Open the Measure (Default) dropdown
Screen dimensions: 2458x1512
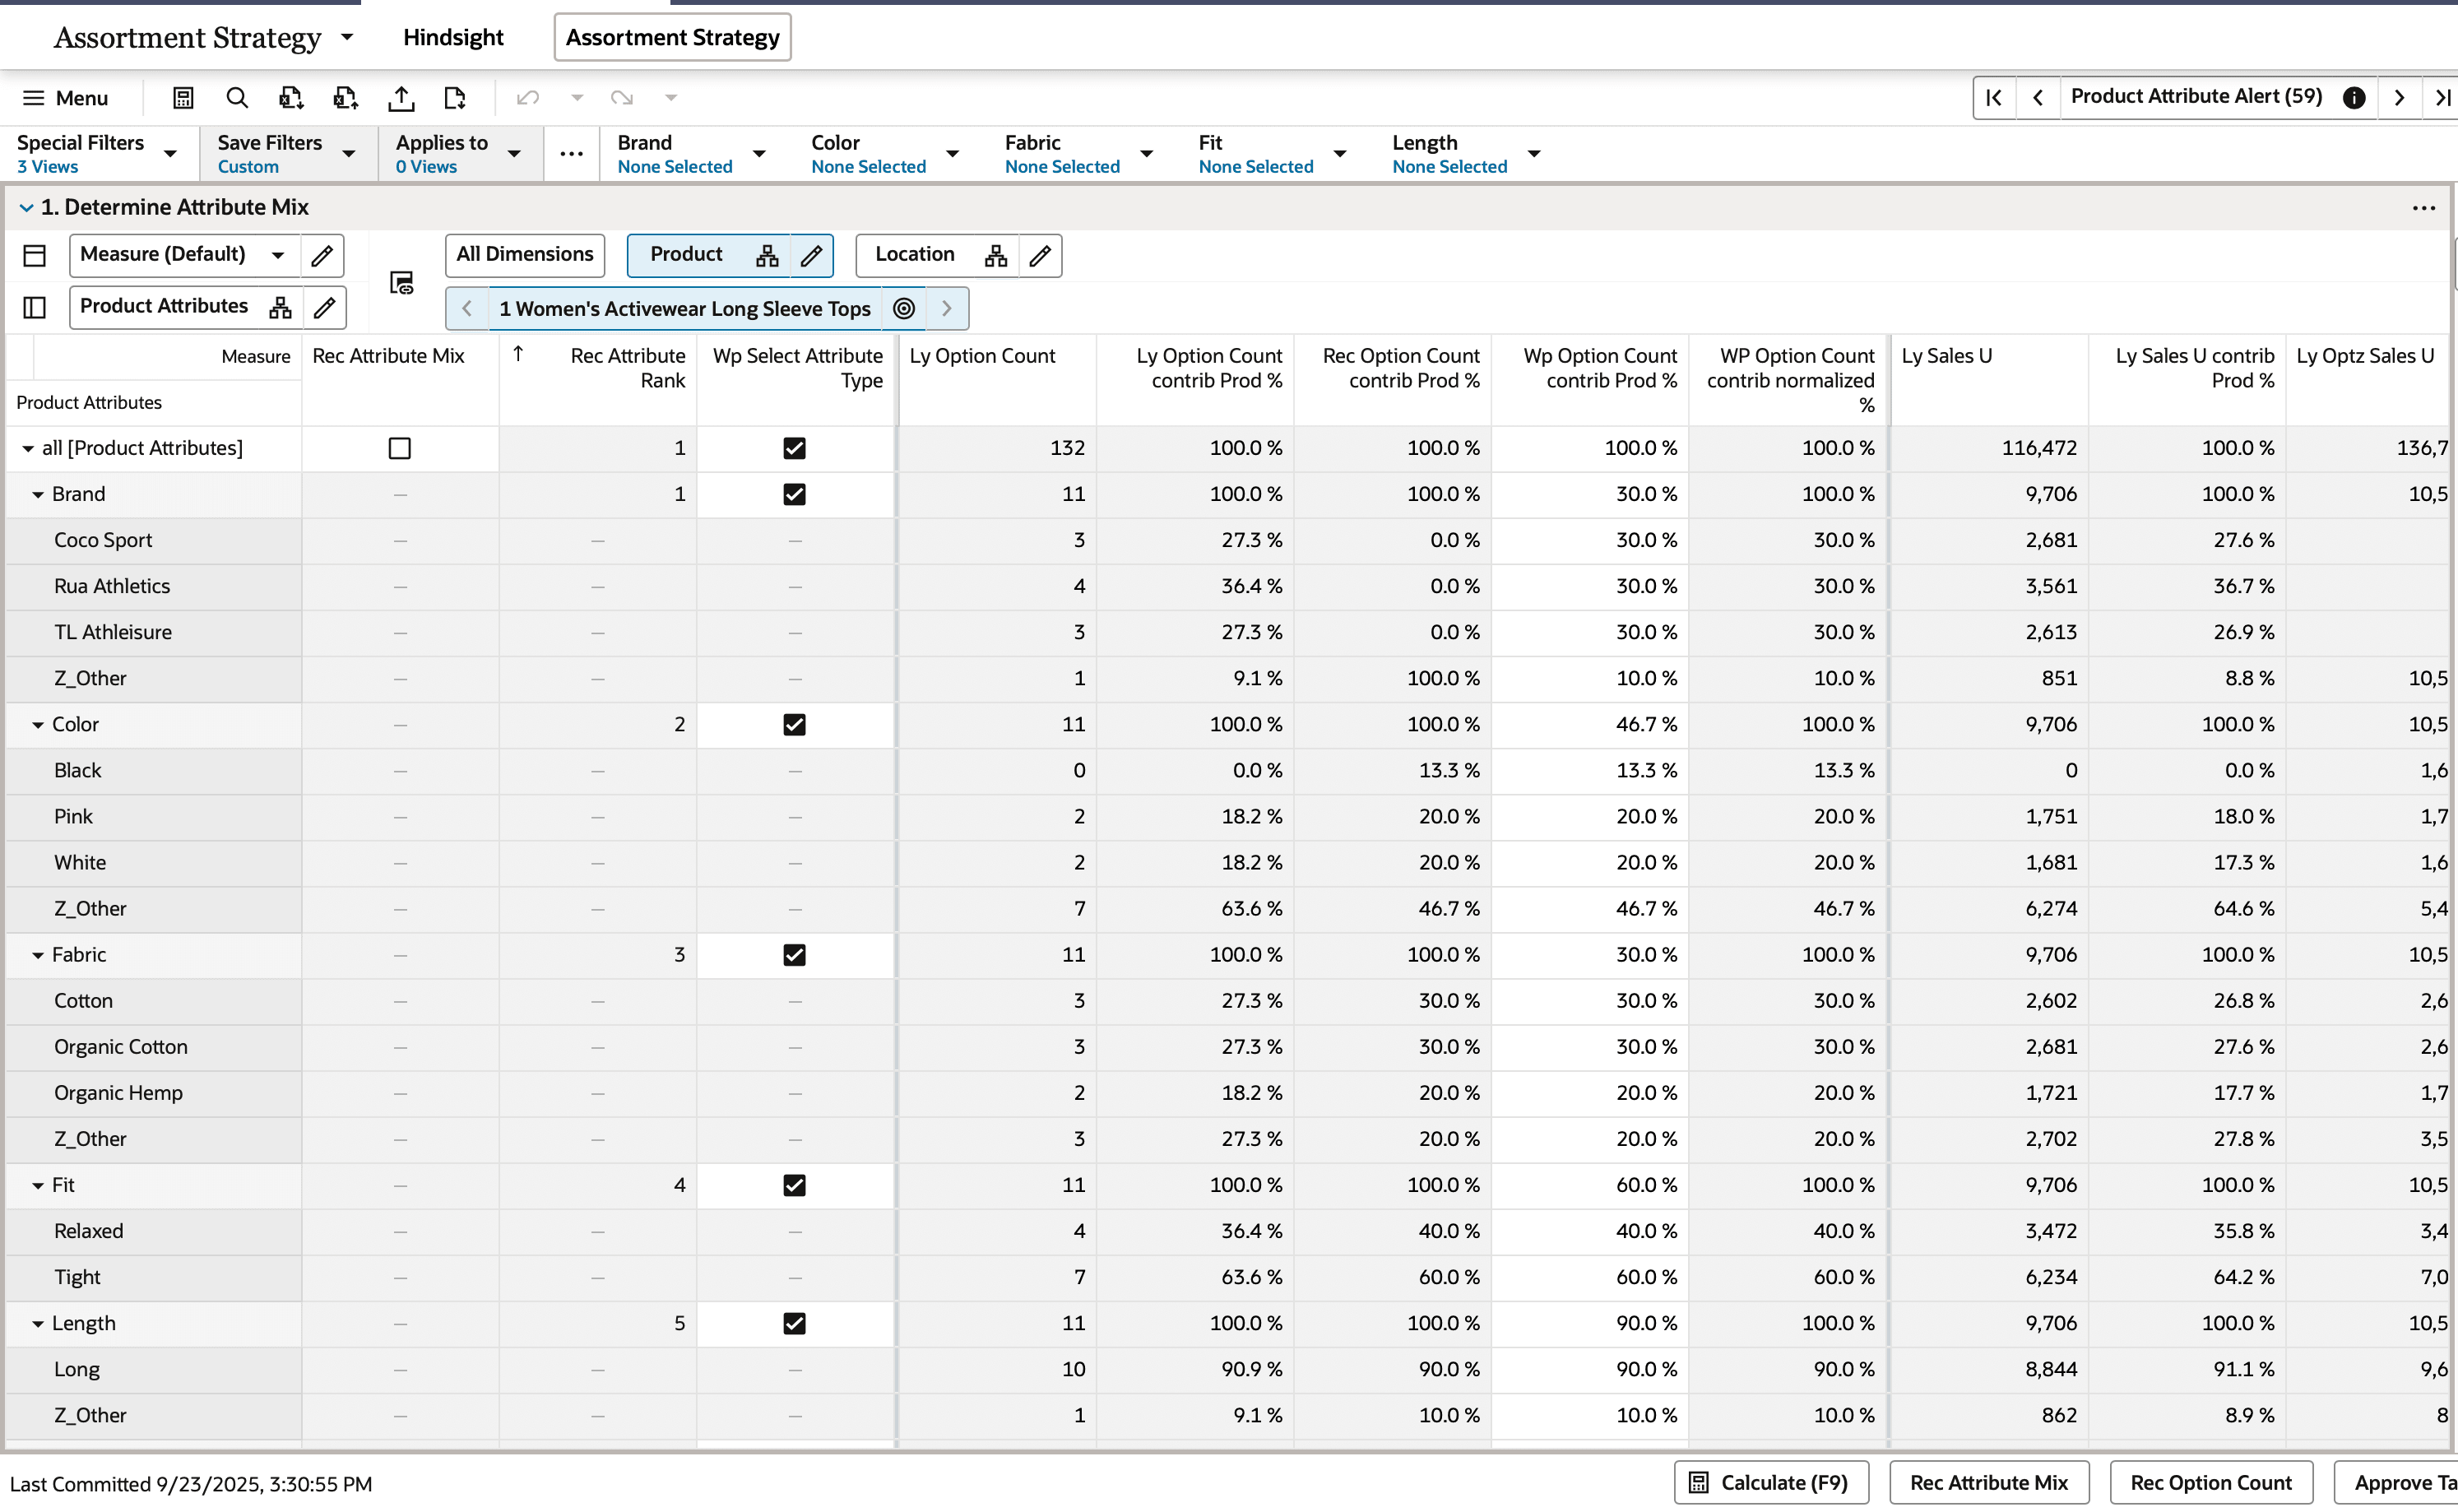click(278, 255)
